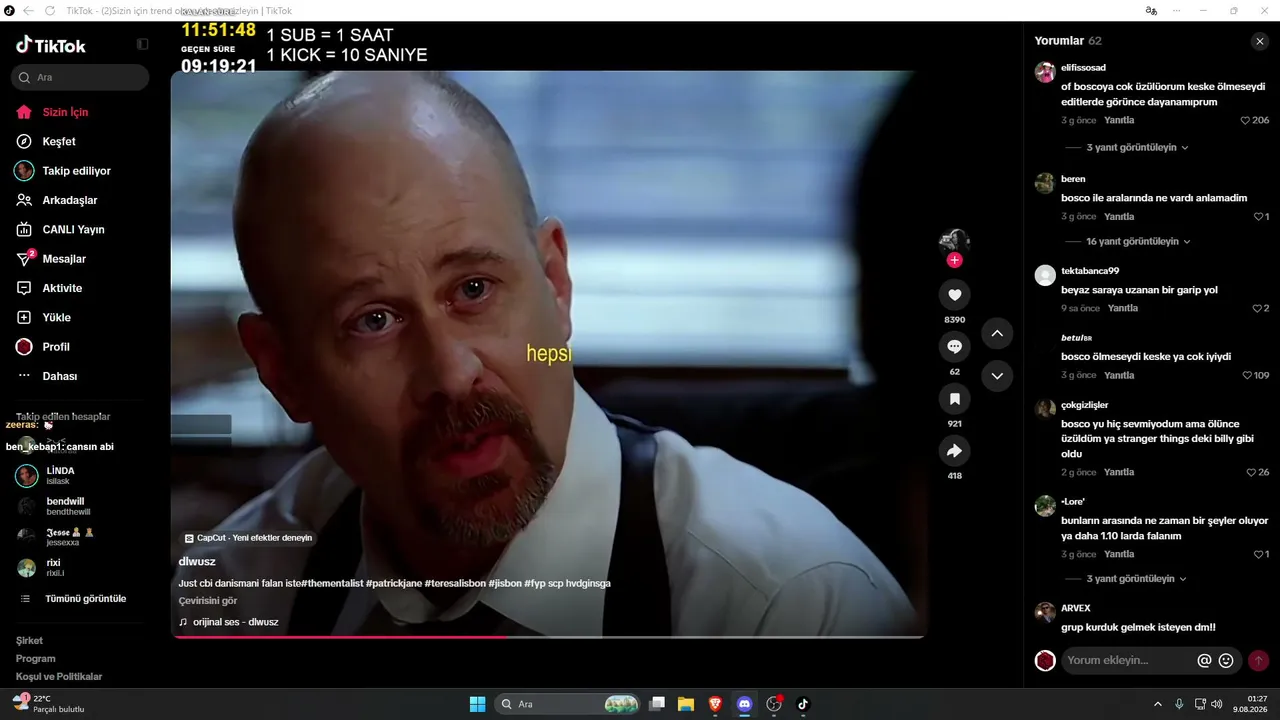The image size is (1280, 720).
Task: Click the CapCut Yeni efektler deneyin link
Action: click(x=248, y=538)
